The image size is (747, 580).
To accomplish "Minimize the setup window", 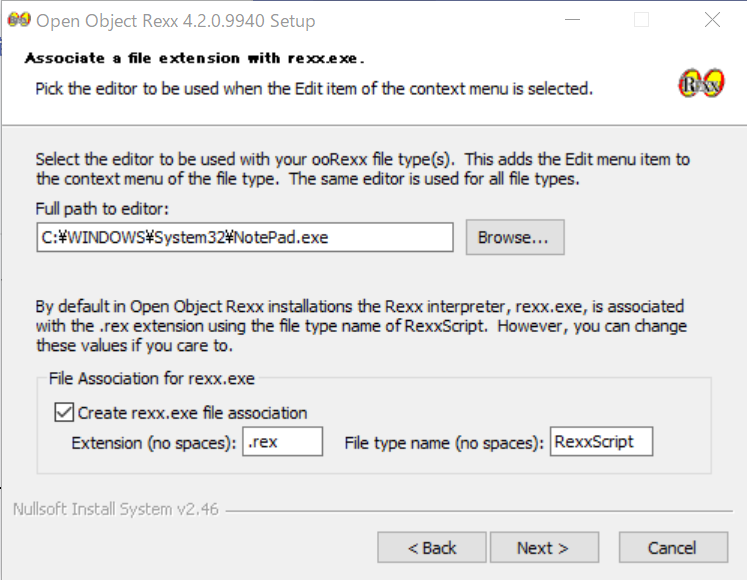I will pos(571,20).
